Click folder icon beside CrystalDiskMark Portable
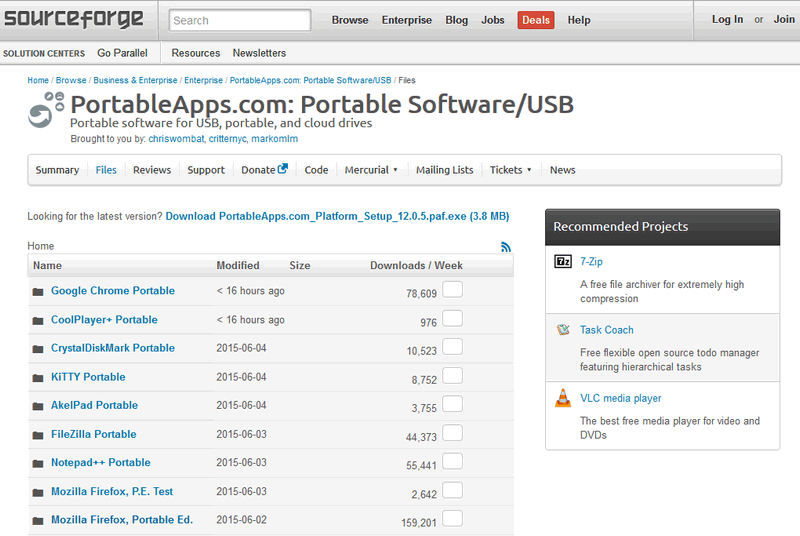 38,349
